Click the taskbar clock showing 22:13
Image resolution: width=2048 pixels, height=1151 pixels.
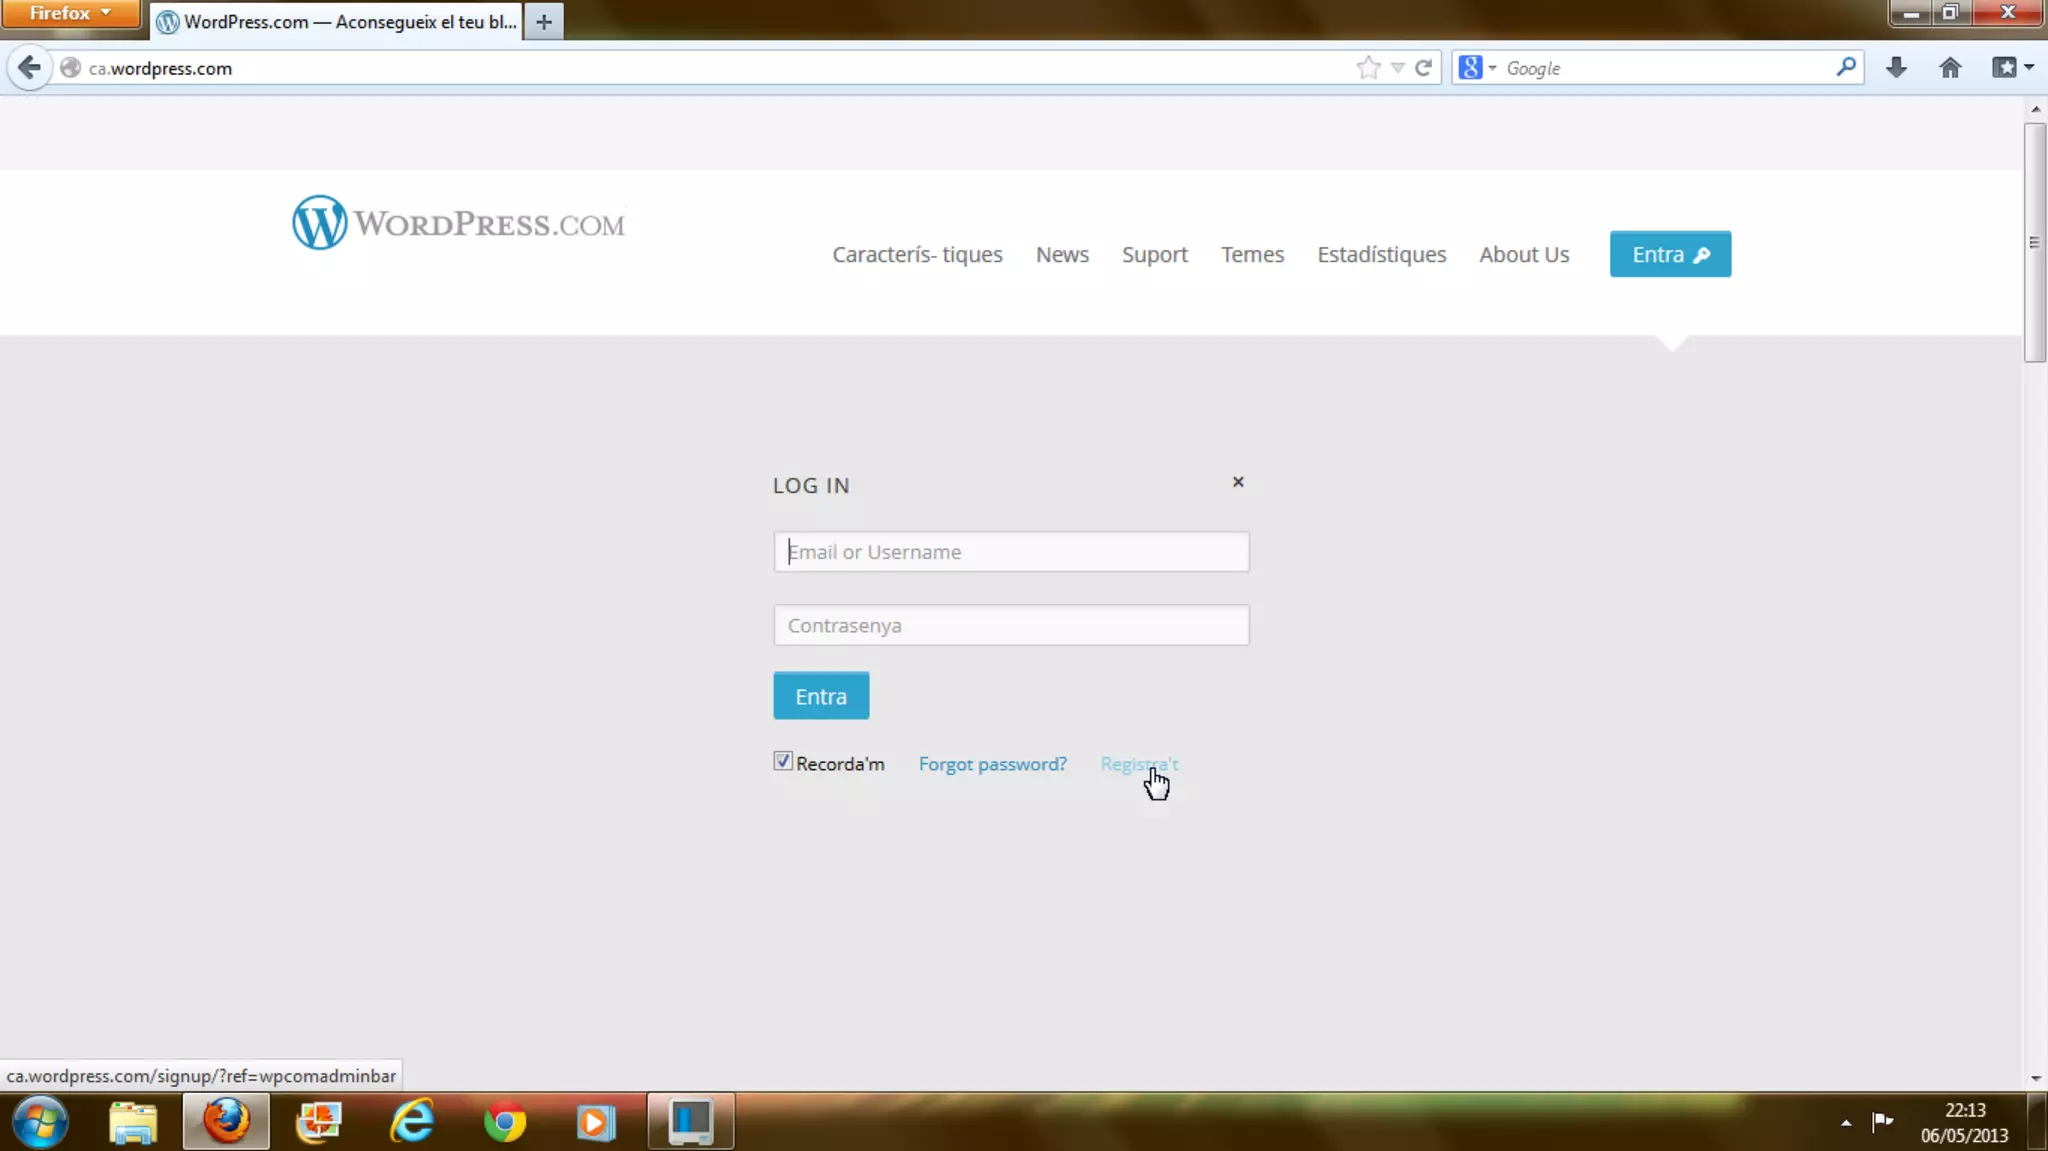1964,1122
